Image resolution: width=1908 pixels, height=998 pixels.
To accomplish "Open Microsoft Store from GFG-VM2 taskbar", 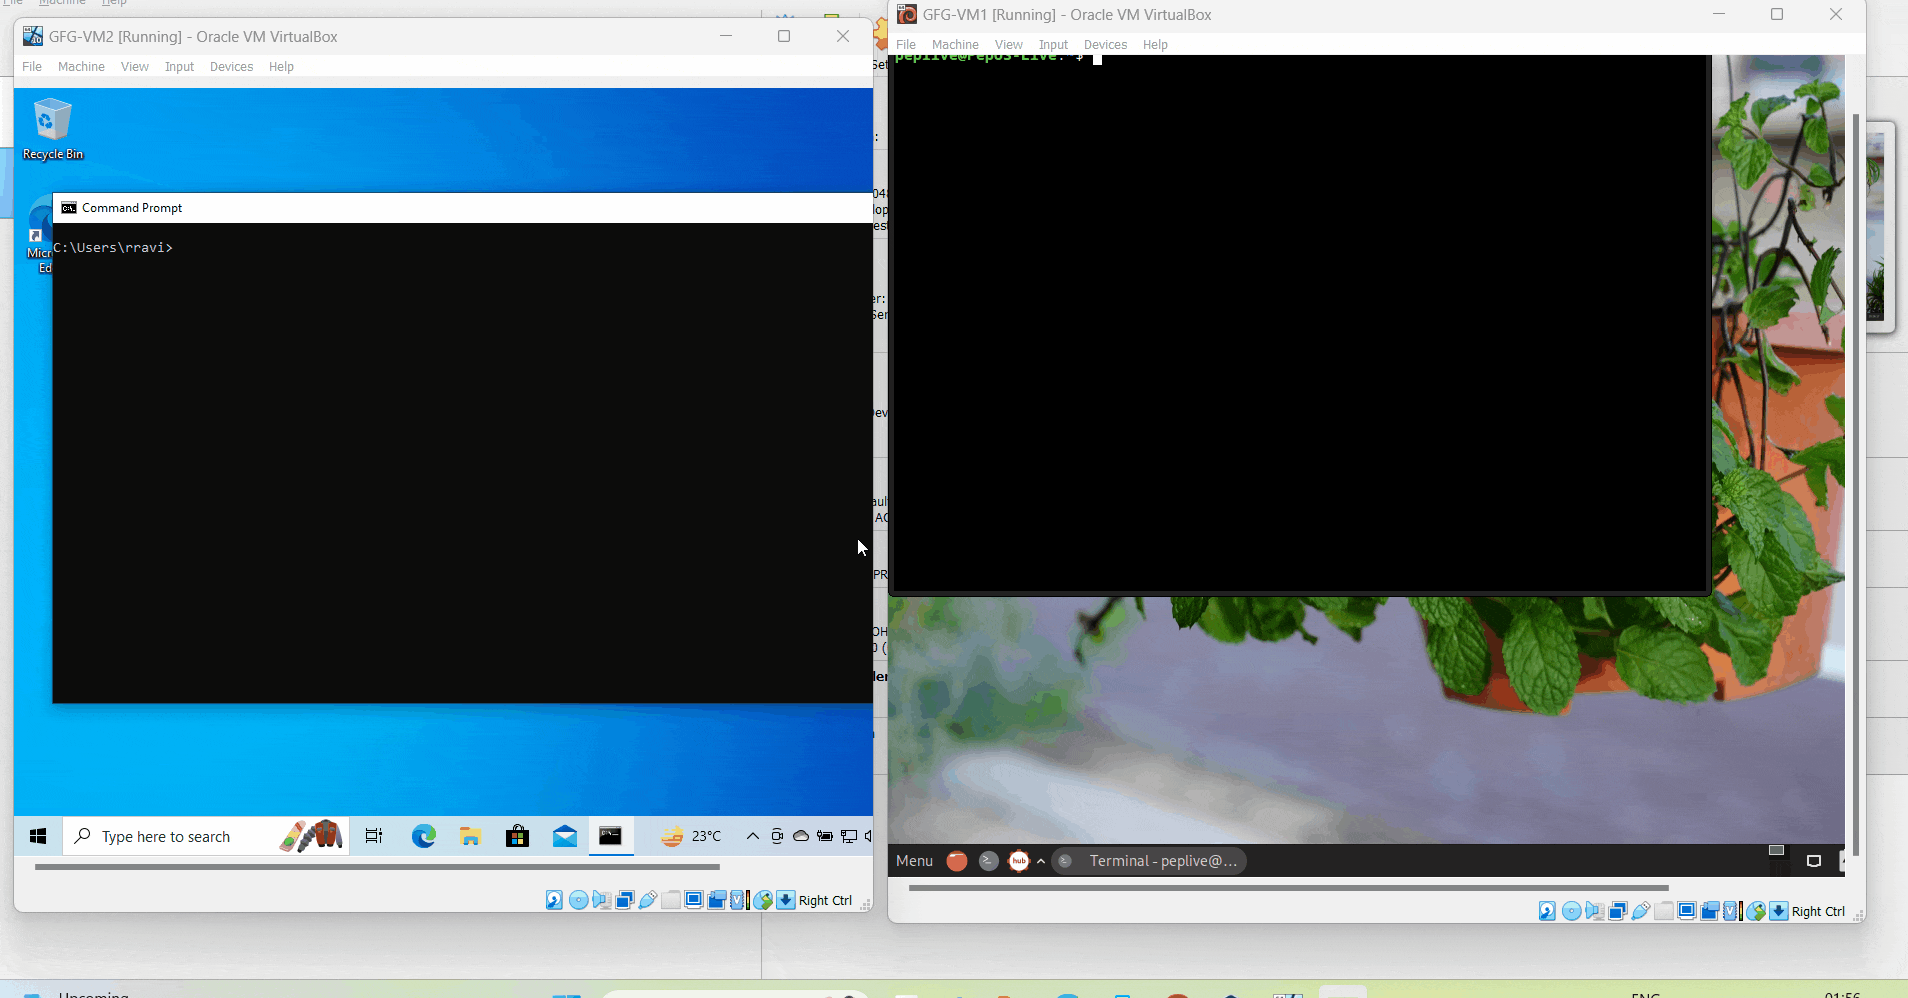I will (517, 836).
